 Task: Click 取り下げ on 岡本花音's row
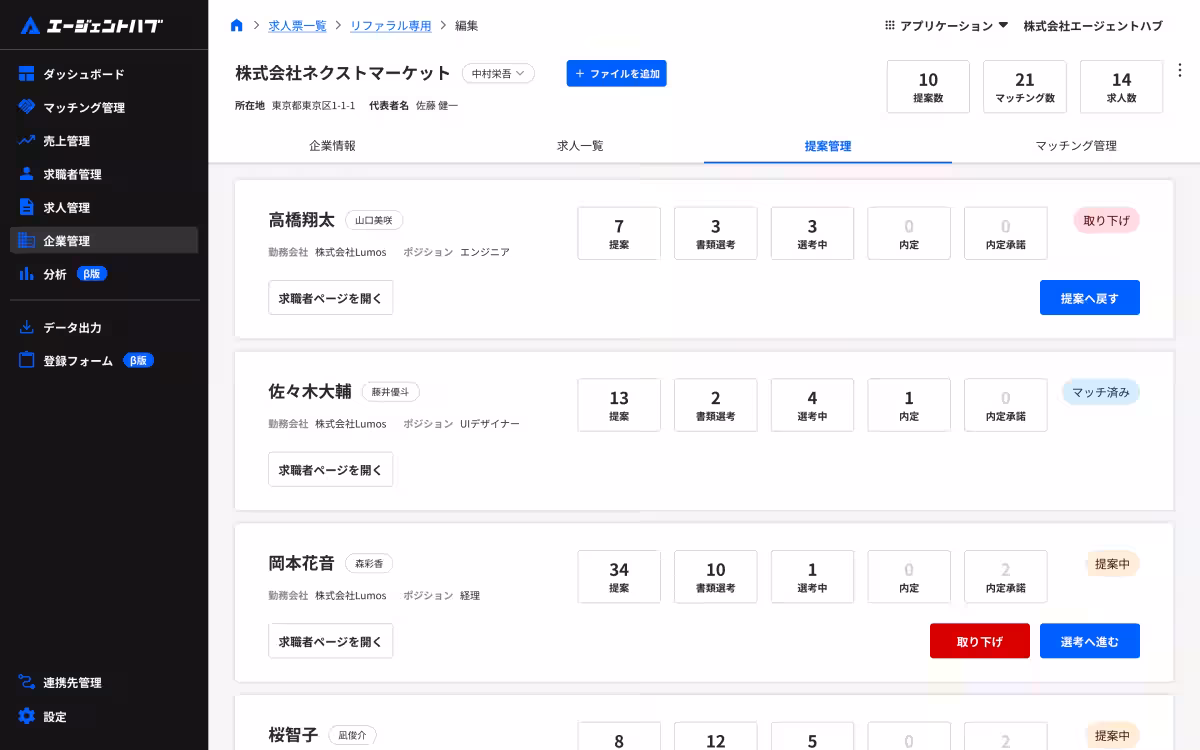(979, 641)
